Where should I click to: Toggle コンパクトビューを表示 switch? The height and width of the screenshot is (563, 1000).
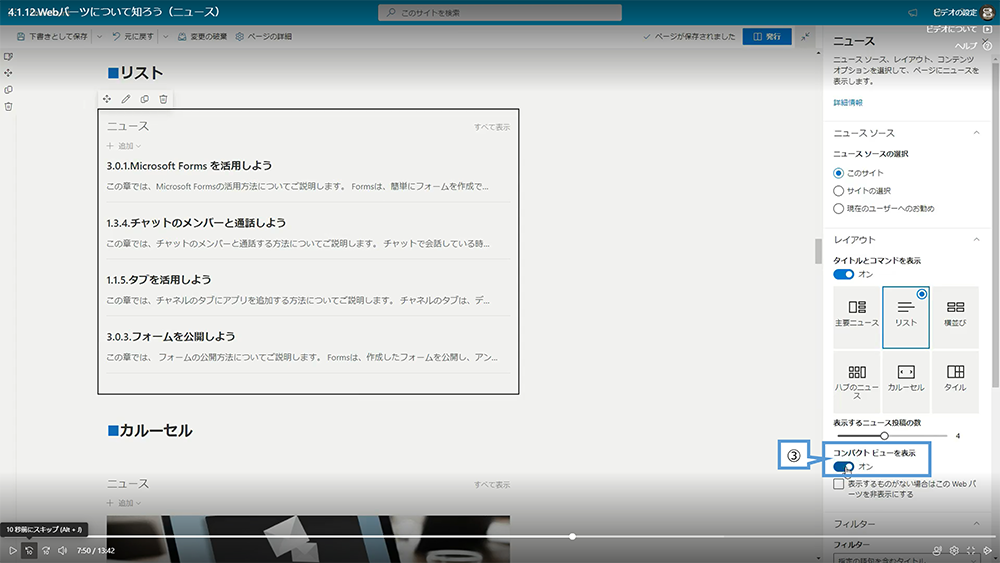click(843, 467)
